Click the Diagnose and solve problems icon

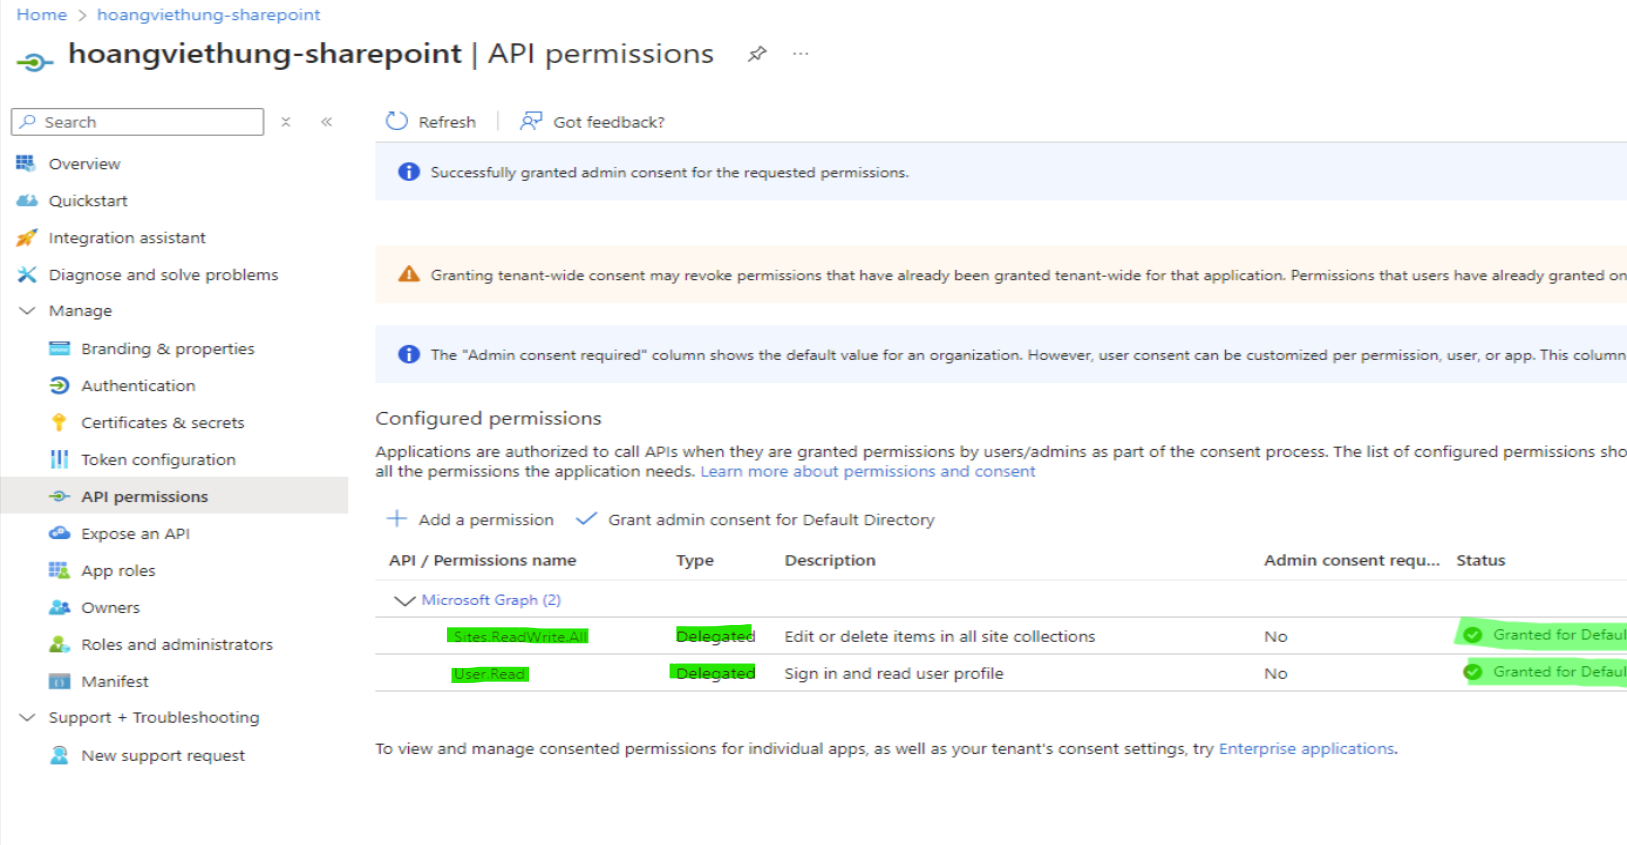tap(27, 274)
